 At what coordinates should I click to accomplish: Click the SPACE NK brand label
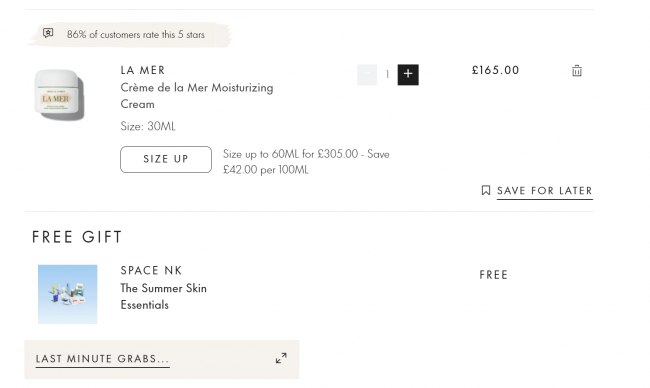(151, 270)
